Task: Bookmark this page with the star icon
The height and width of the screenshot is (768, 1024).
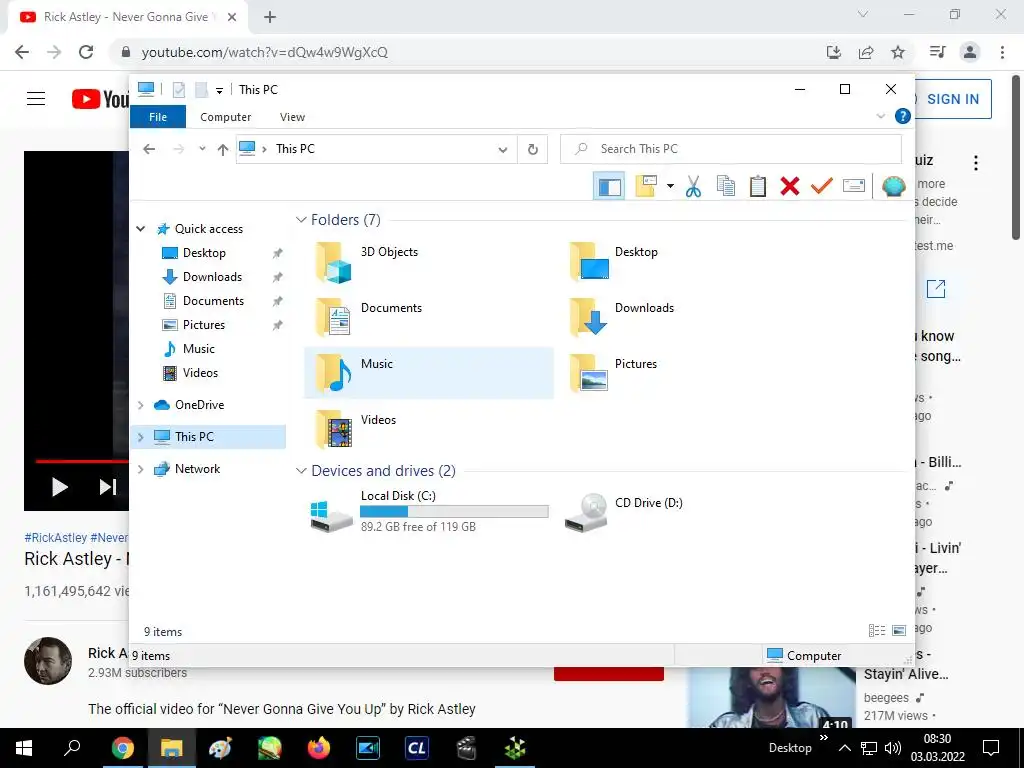Action: [898, 52]
